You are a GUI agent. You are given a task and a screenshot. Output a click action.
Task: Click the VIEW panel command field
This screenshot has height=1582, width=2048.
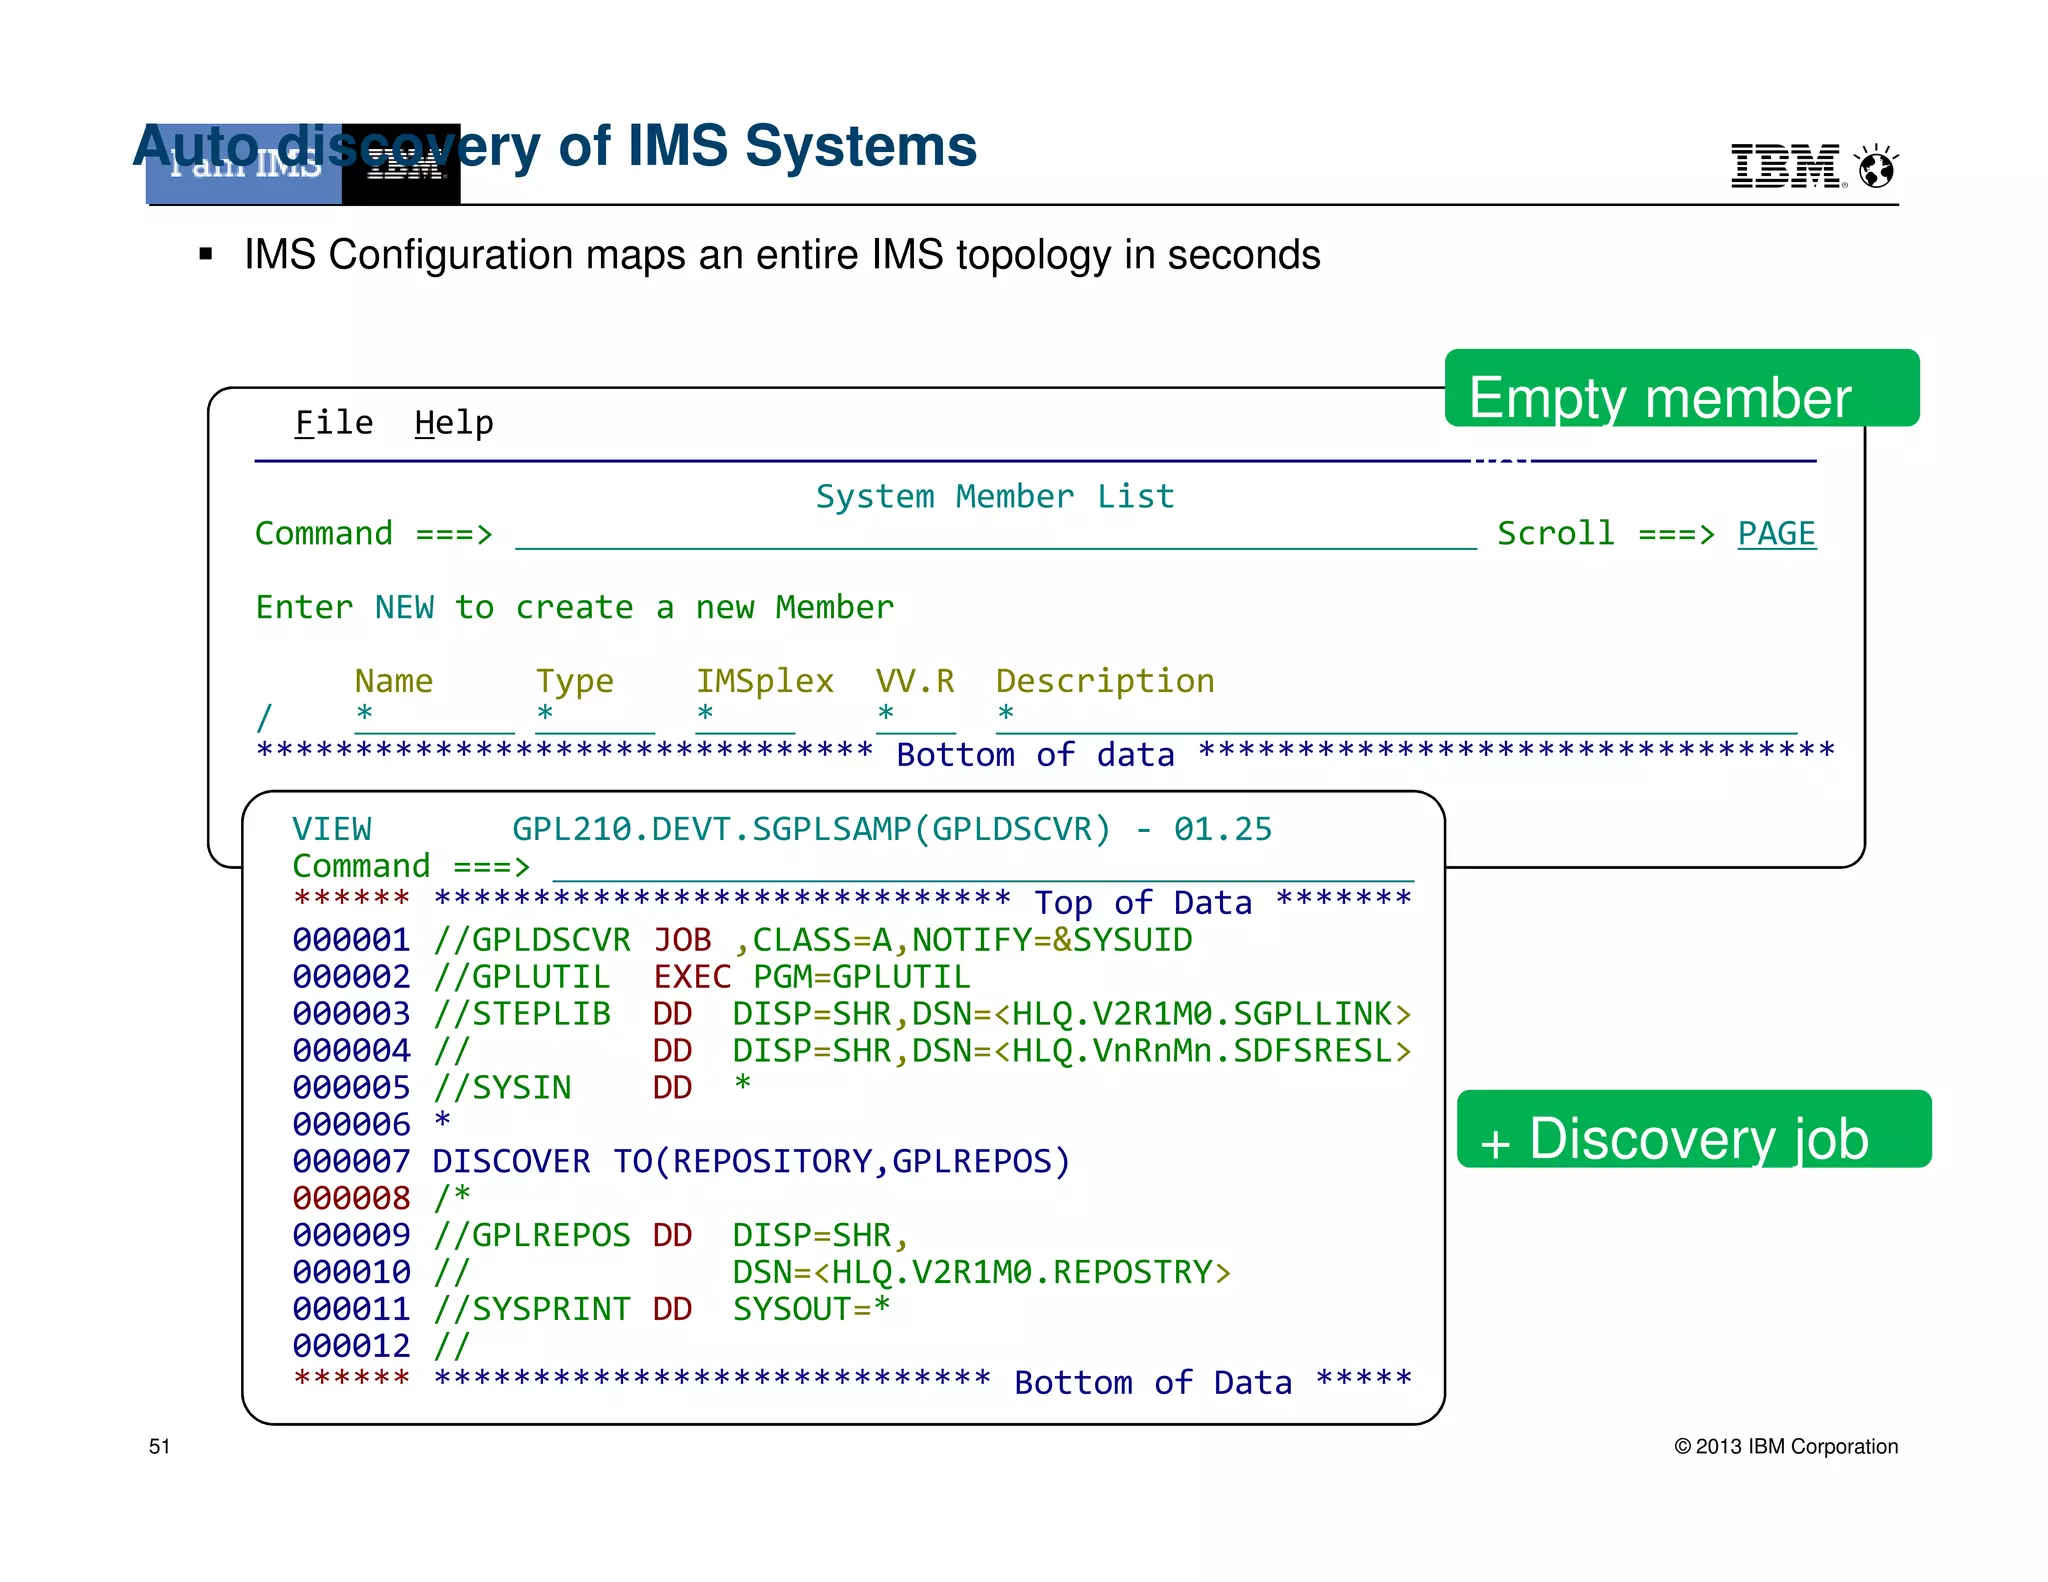982,866
